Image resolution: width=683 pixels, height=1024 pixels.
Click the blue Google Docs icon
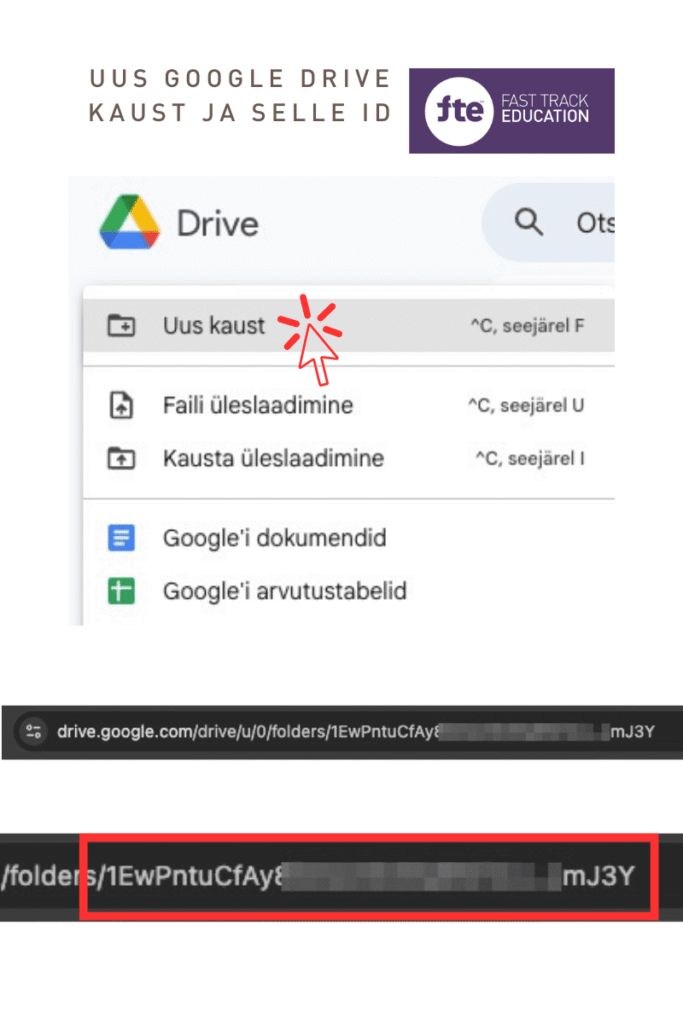tap(121, 537)
